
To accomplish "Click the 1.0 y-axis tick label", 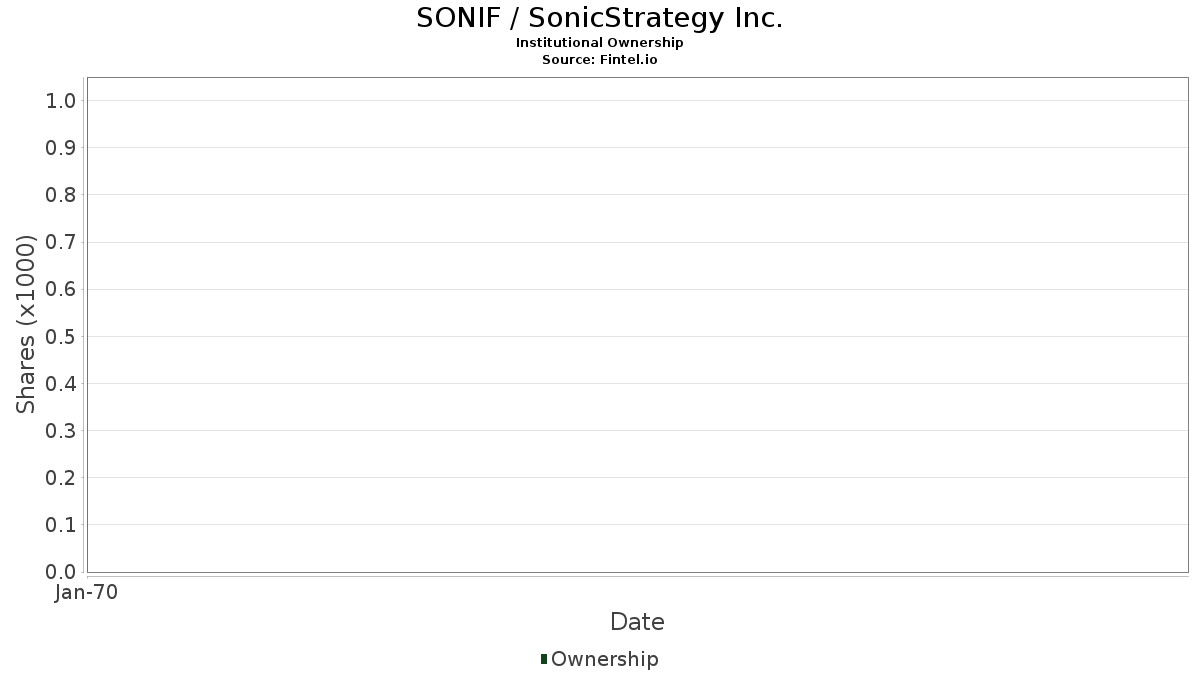I will point(61,100).
